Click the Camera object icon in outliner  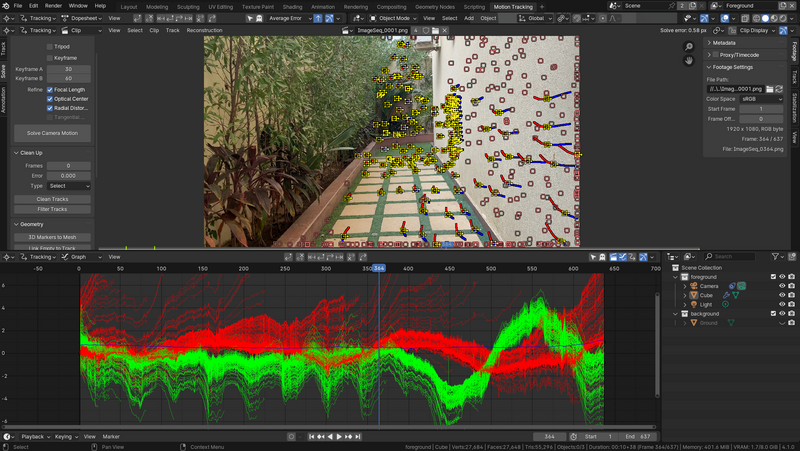(x=692, y=286)
